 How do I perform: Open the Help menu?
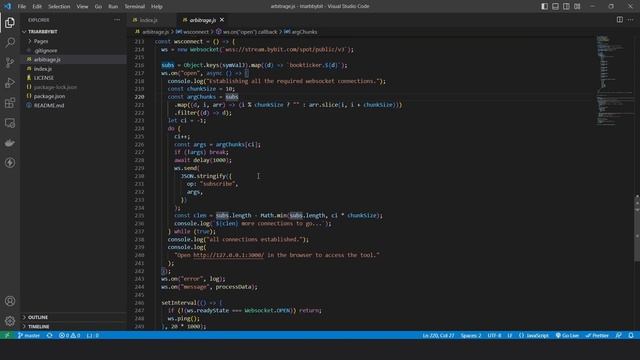pos(157,7)
